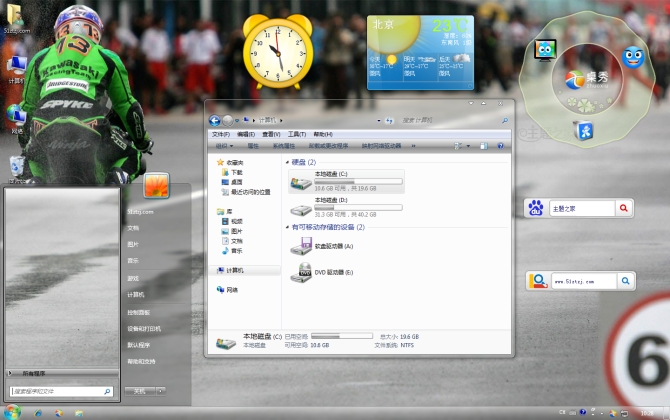Click the blue smiley face in Zhuoxiu widget
Screen dimensions: 670x420
[633, 57]
